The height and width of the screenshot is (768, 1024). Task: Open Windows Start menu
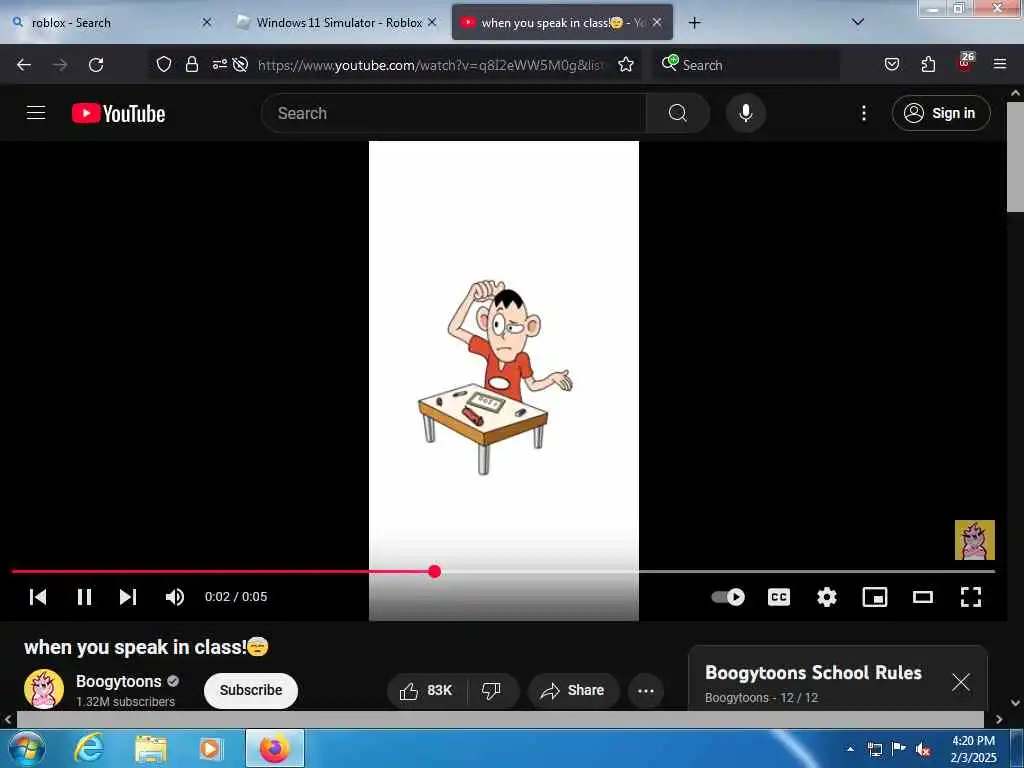click(27, 748)
